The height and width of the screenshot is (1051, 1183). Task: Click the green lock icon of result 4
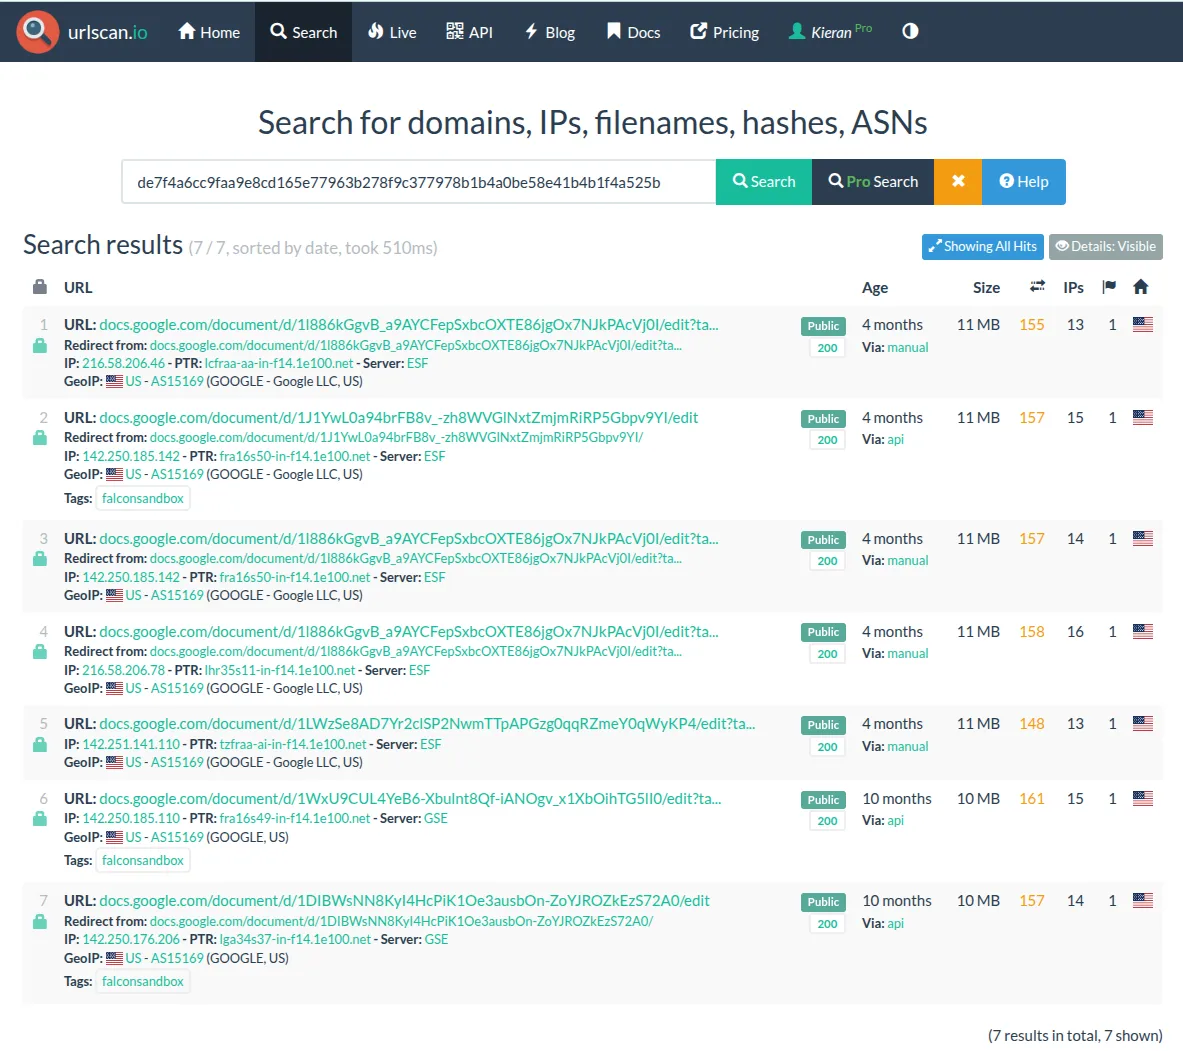tap(40, 652)
